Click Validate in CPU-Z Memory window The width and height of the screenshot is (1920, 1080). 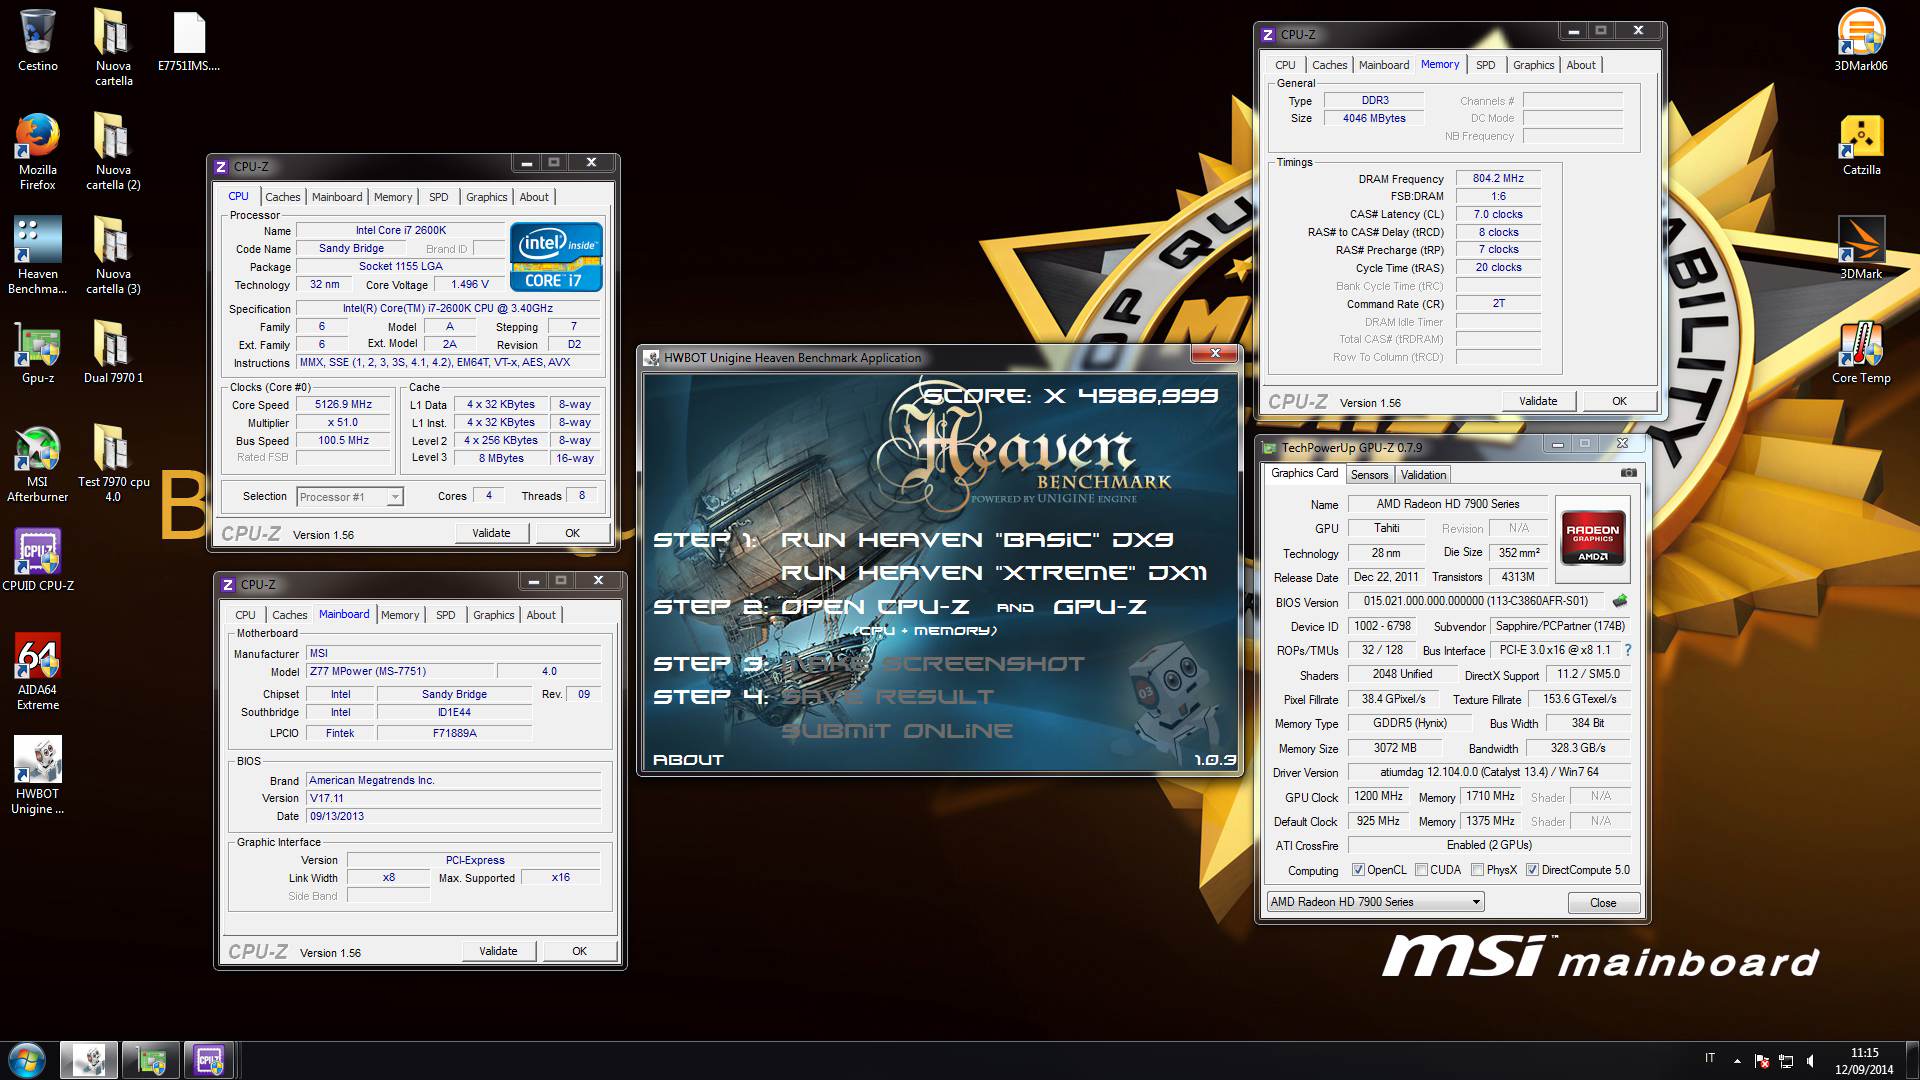pos(1538,401)
